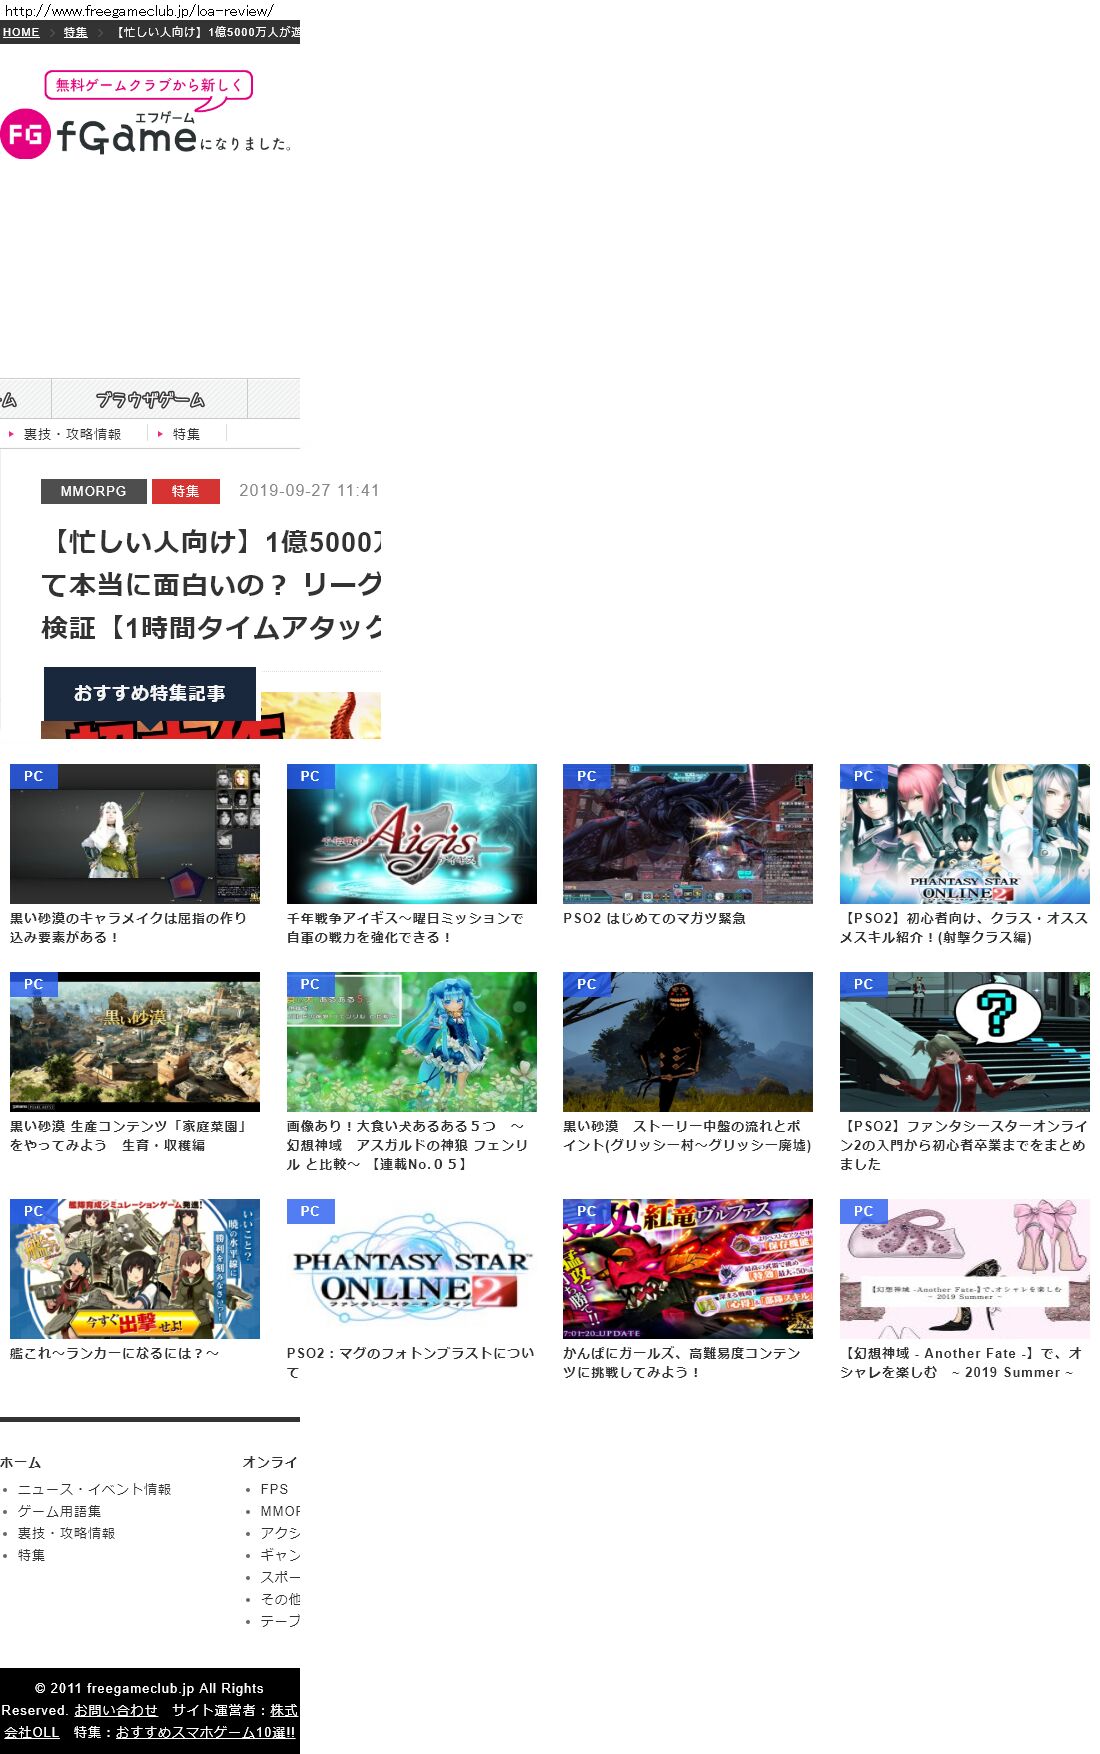This screenshot has width=1100, height=1754.
Task: Click the おすすめ特集記事 heading banner
Action: pyautogui.click(x=150, y=693)
